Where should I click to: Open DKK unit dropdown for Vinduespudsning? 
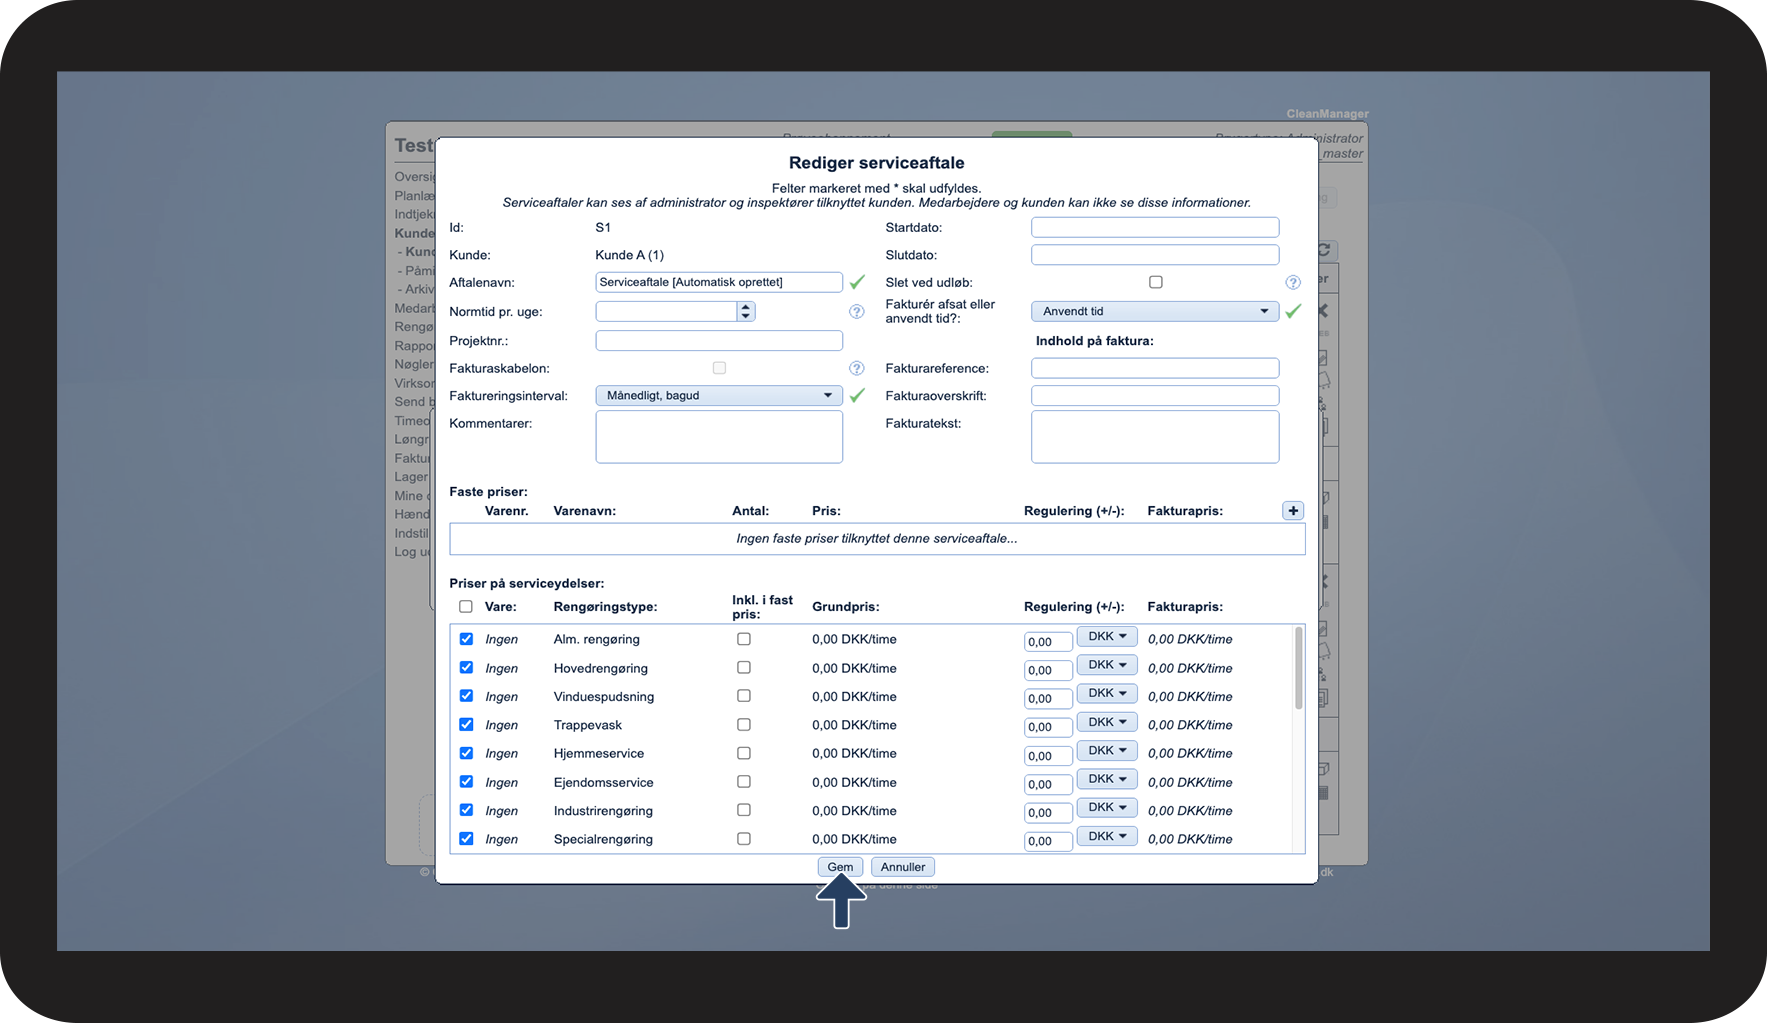(x=1106, y=693)
